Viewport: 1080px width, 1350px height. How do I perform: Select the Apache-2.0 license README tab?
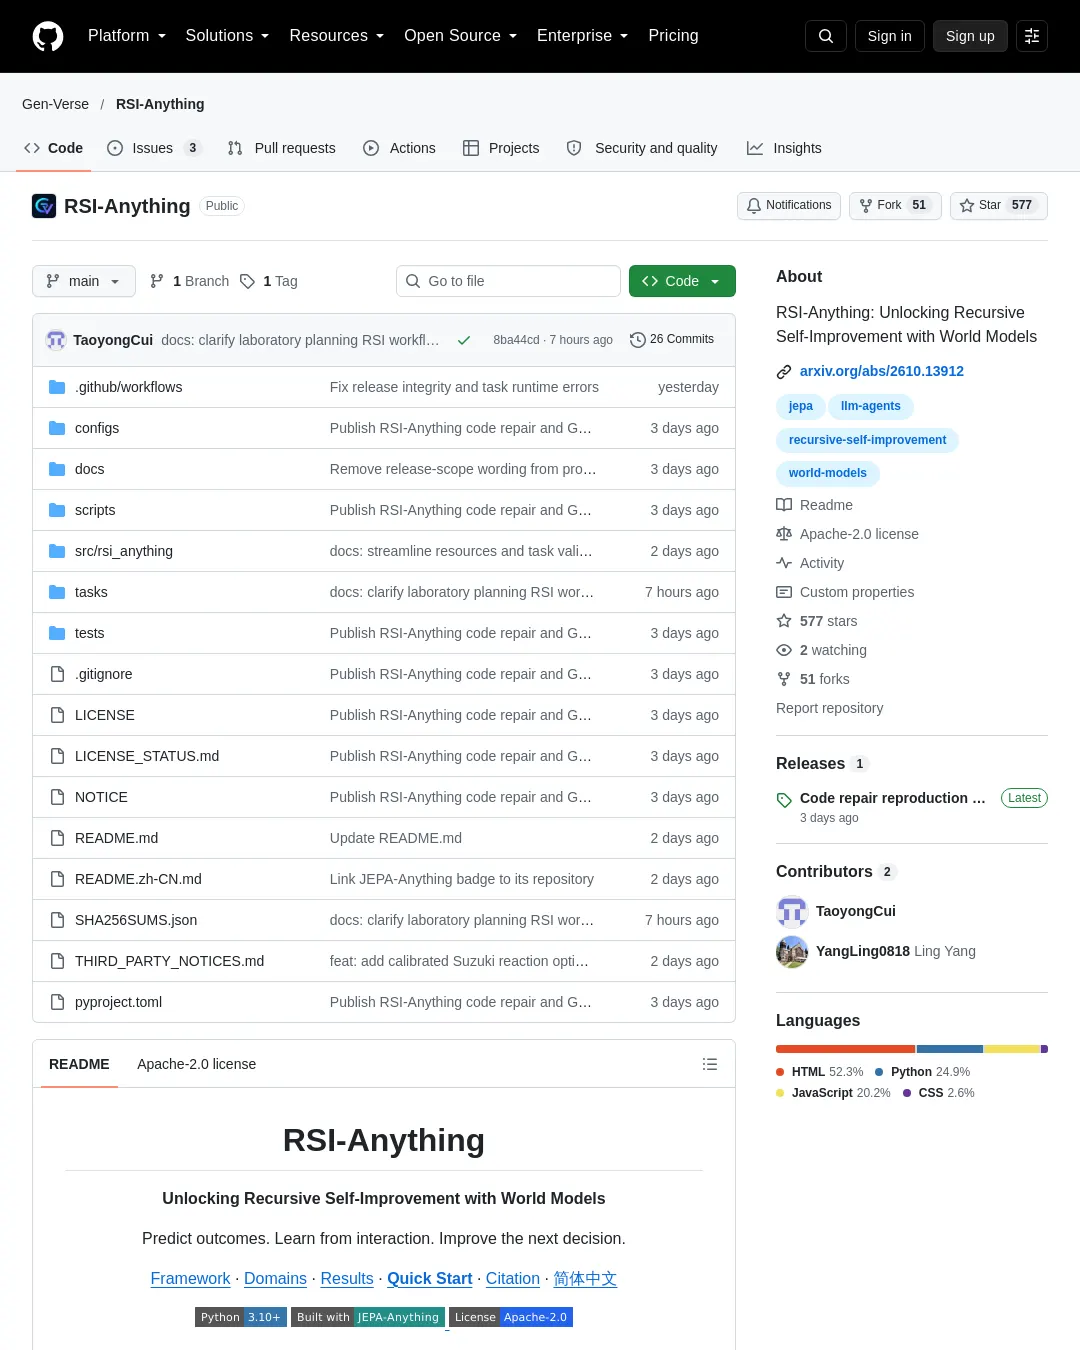pyautogui.click(x=196, y=1064)
